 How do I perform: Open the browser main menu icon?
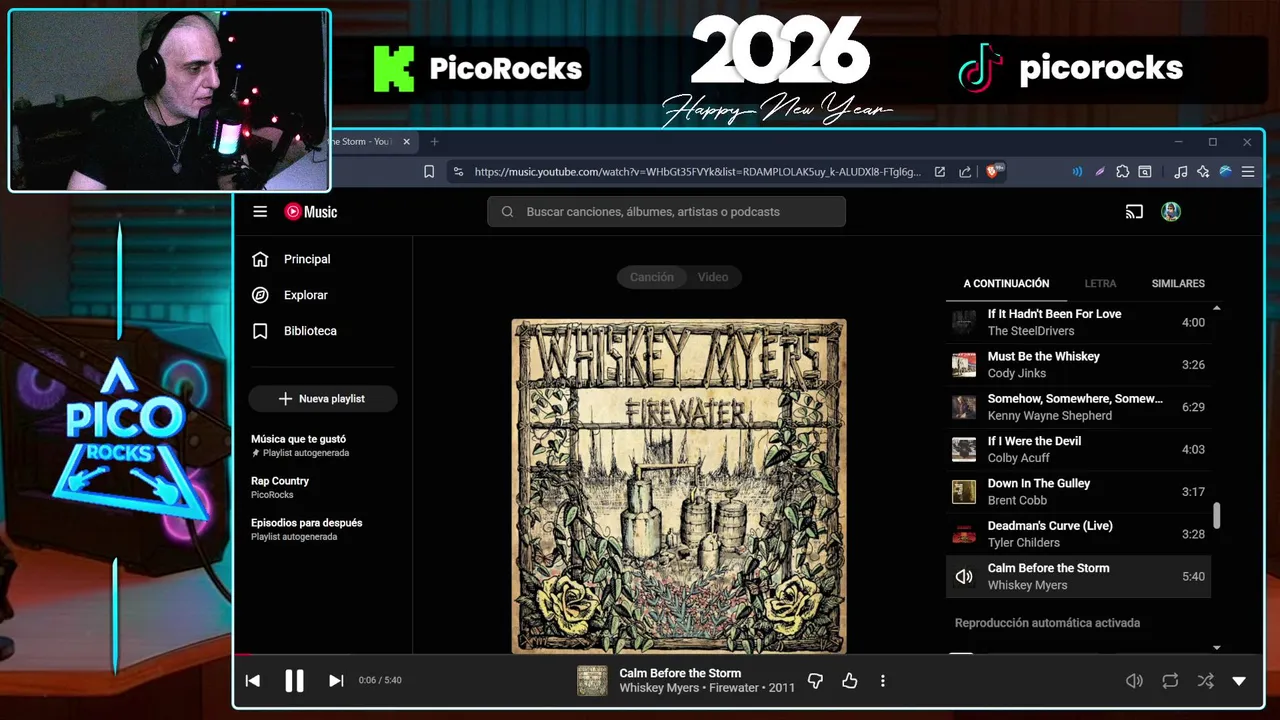tap(1247, 172)
